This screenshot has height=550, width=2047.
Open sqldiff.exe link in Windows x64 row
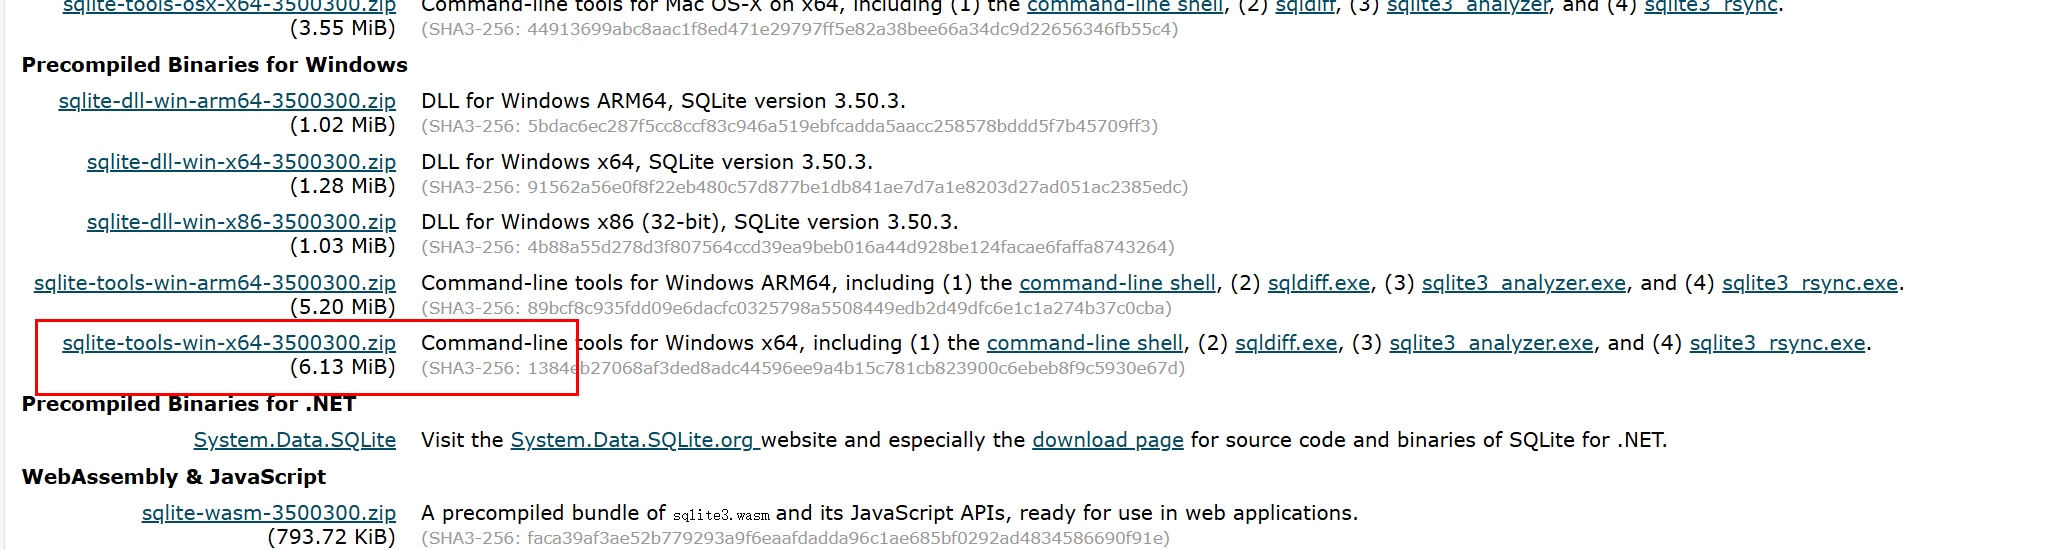1286,343
